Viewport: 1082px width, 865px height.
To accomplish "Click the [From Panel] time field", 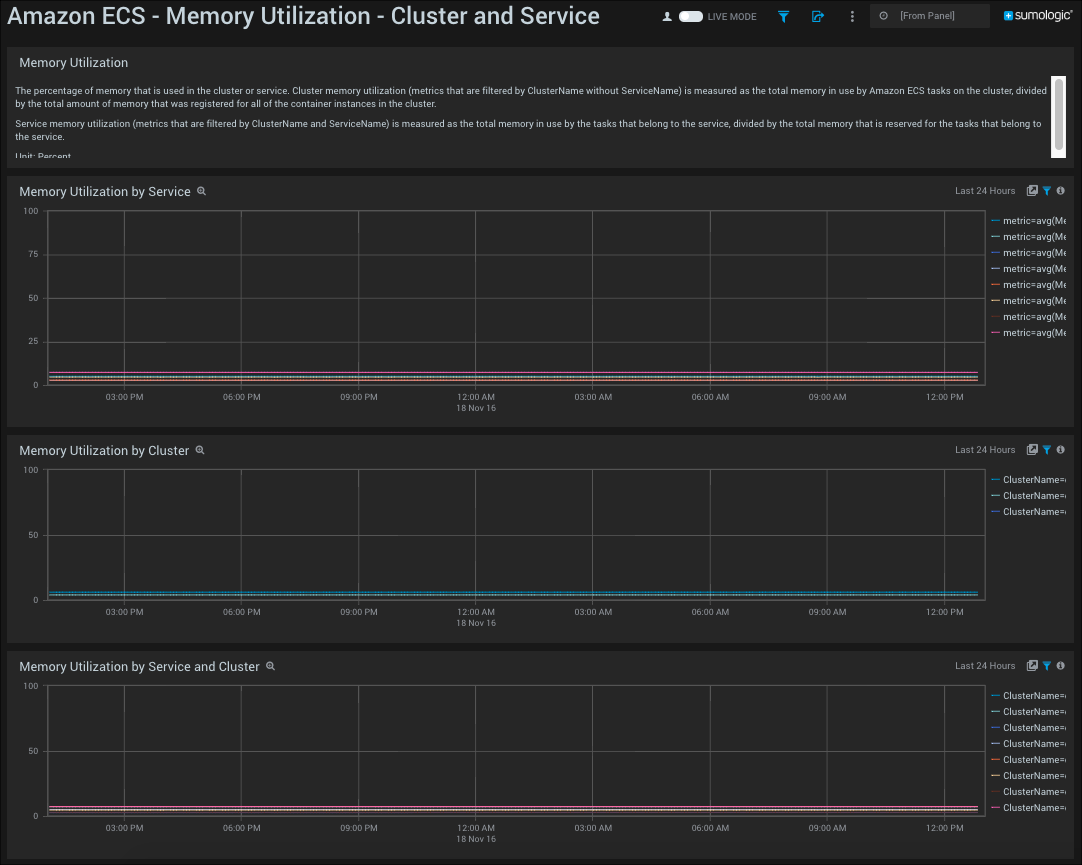I will pyautogui.click(x=929, y=16).
